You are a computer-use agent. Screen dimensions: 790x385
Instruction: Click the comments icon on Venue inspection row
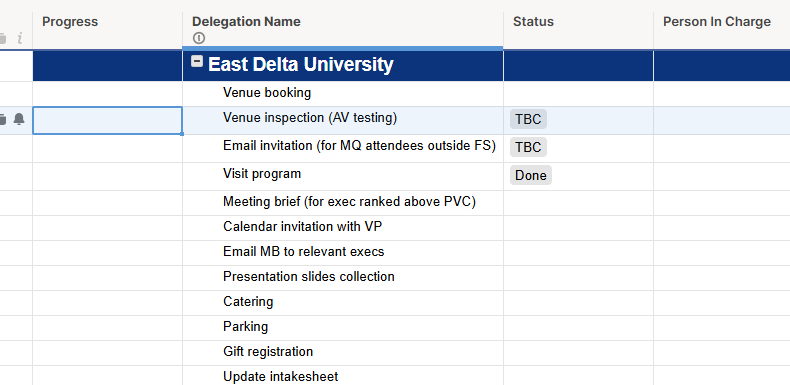2,119
